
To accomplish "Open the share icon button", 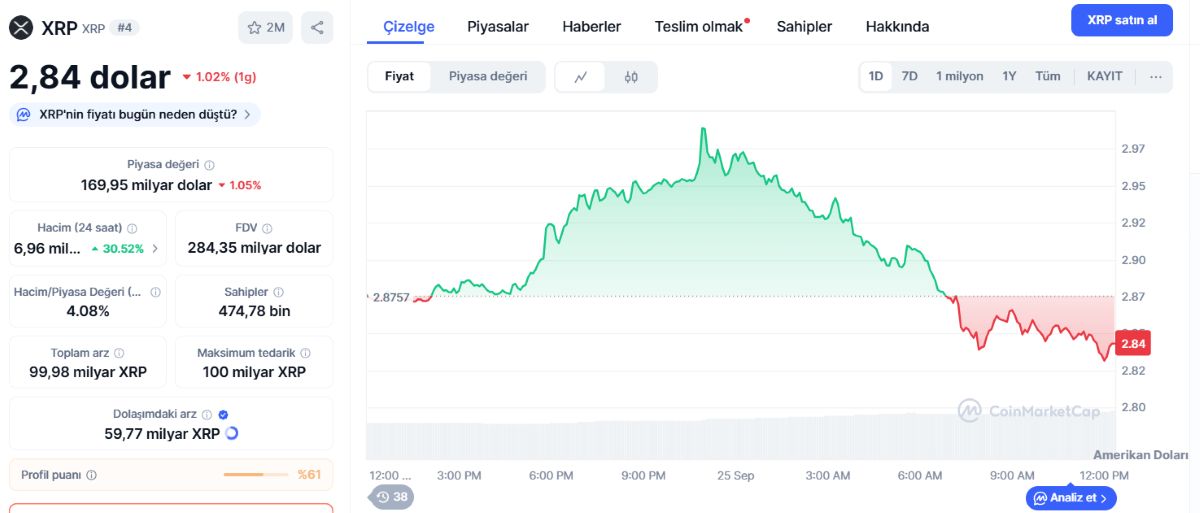I will pos(317,27).
